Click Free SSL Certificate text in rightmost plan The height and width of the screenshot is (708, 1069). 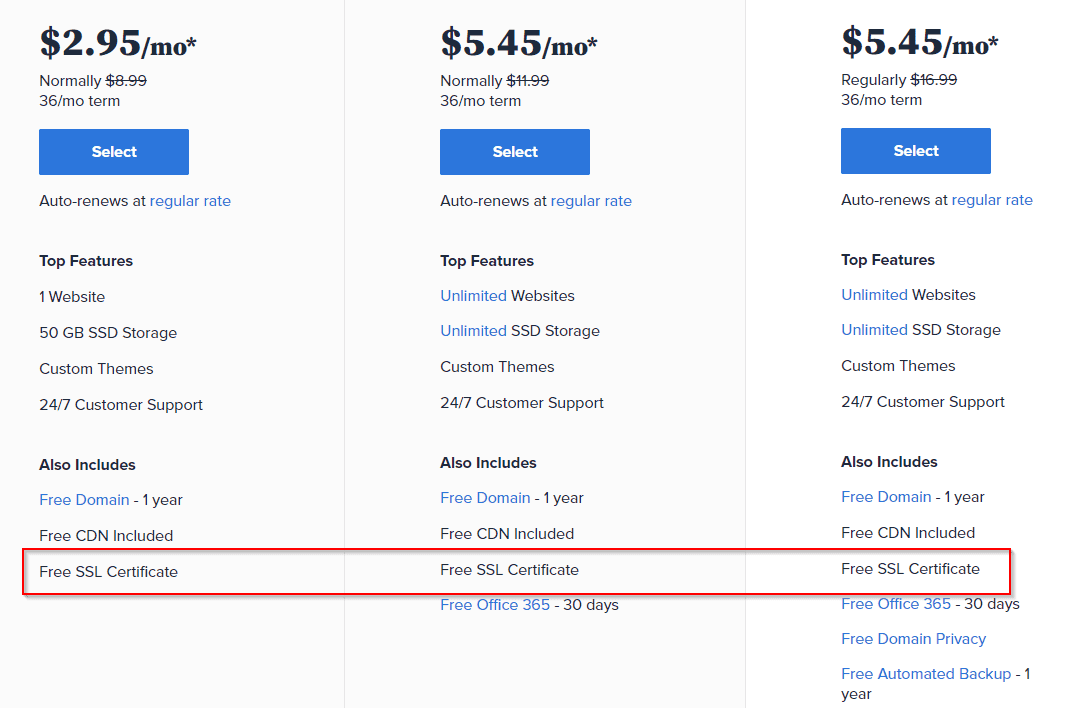[910, 569]
